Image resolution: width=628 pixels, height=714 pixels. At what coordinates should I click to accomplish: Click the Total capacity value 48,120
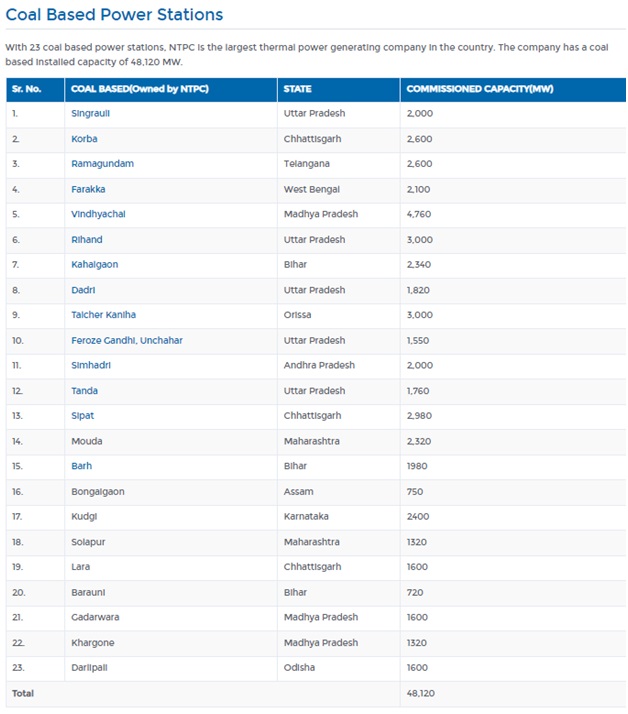point(420,693)
